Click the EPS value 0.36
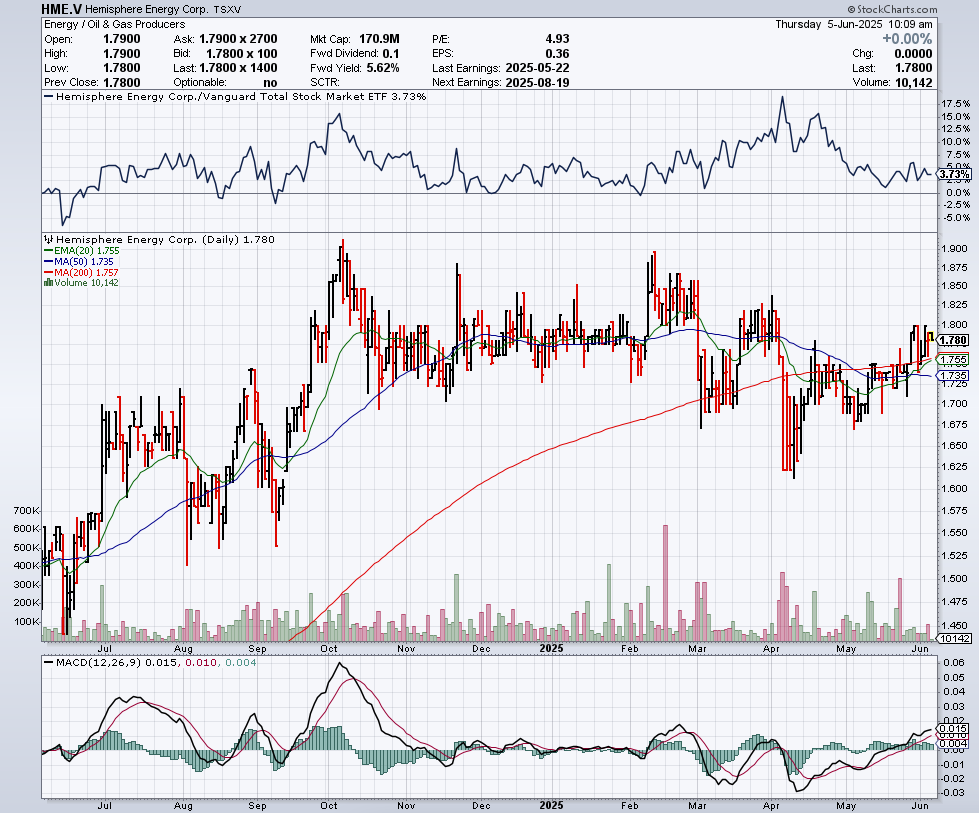The height and width of the screenshot is (813, 979). coord(557,54)
